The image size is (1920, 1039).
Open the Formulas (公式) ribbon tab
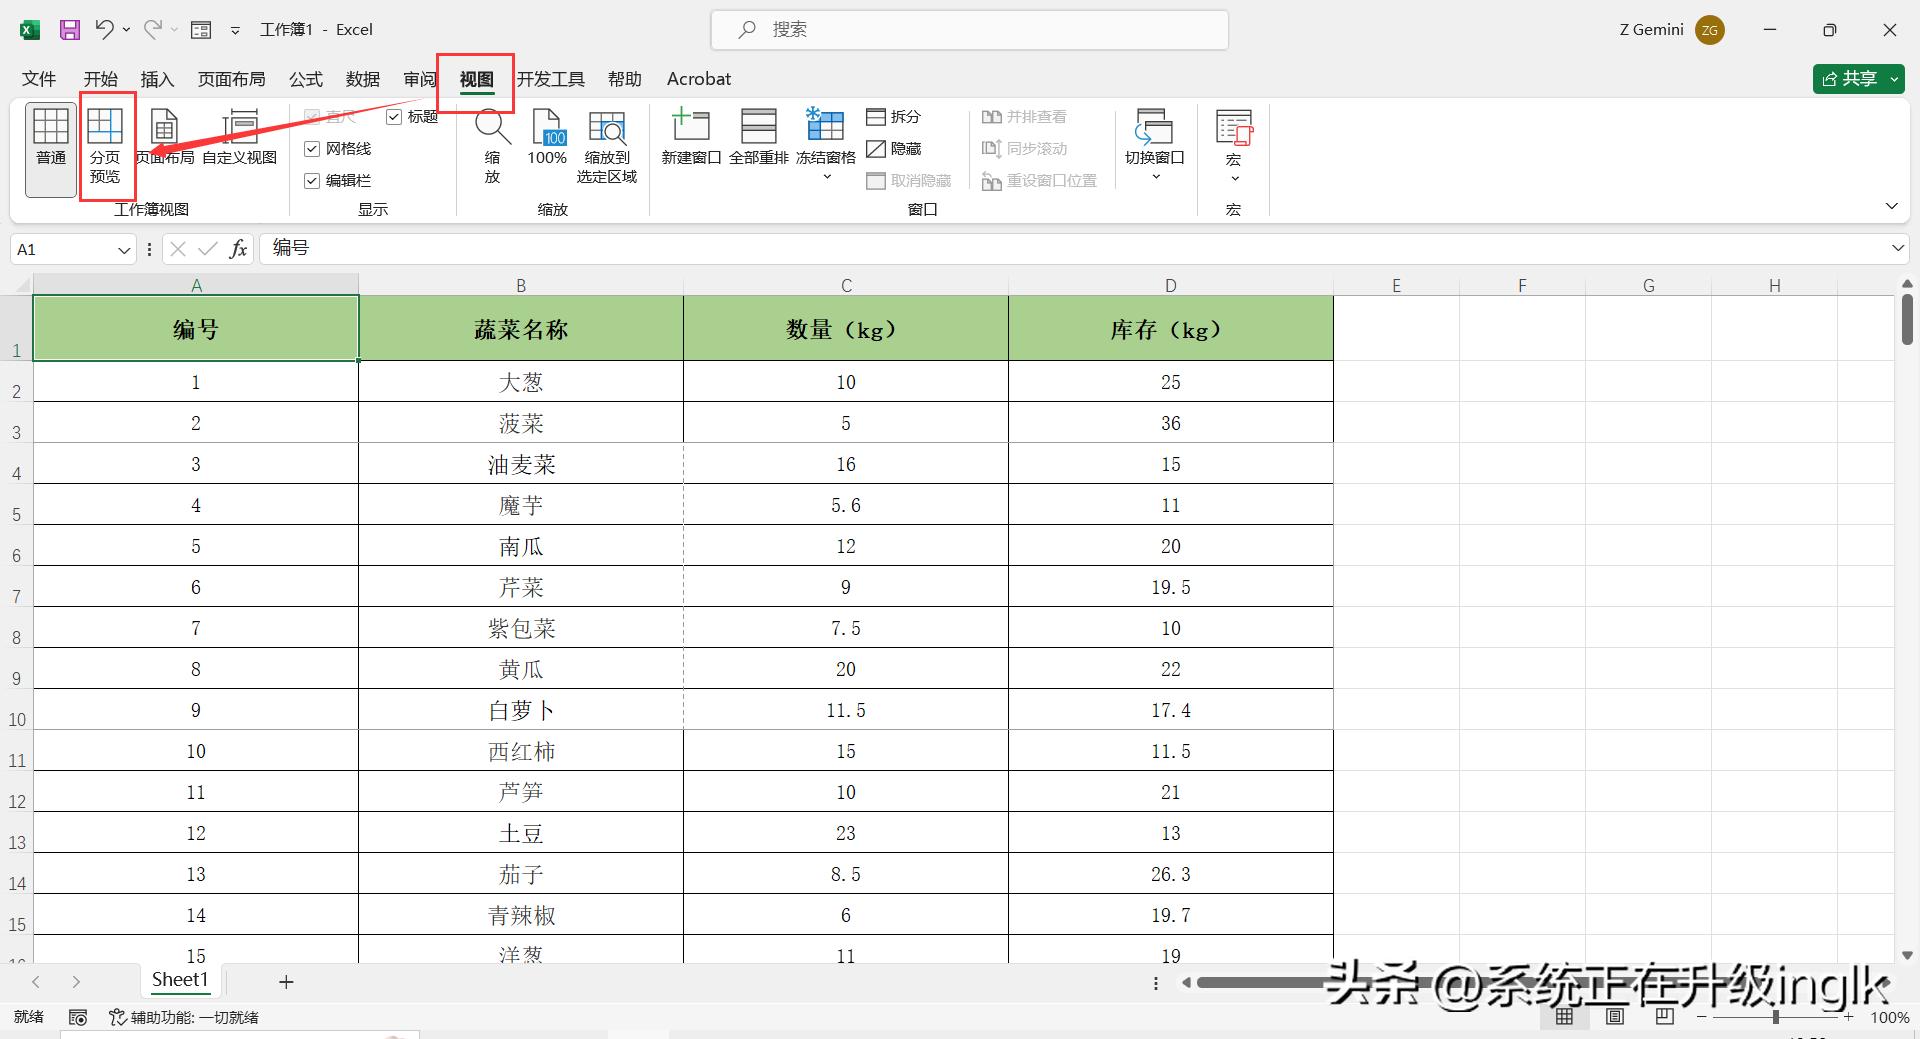click(x=305, y=79)
